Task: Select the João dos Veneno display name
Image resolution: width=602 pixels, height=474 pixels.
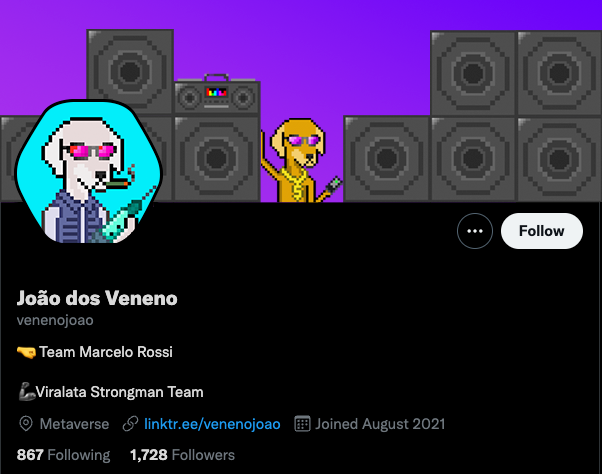Action: tap(97, 298)
